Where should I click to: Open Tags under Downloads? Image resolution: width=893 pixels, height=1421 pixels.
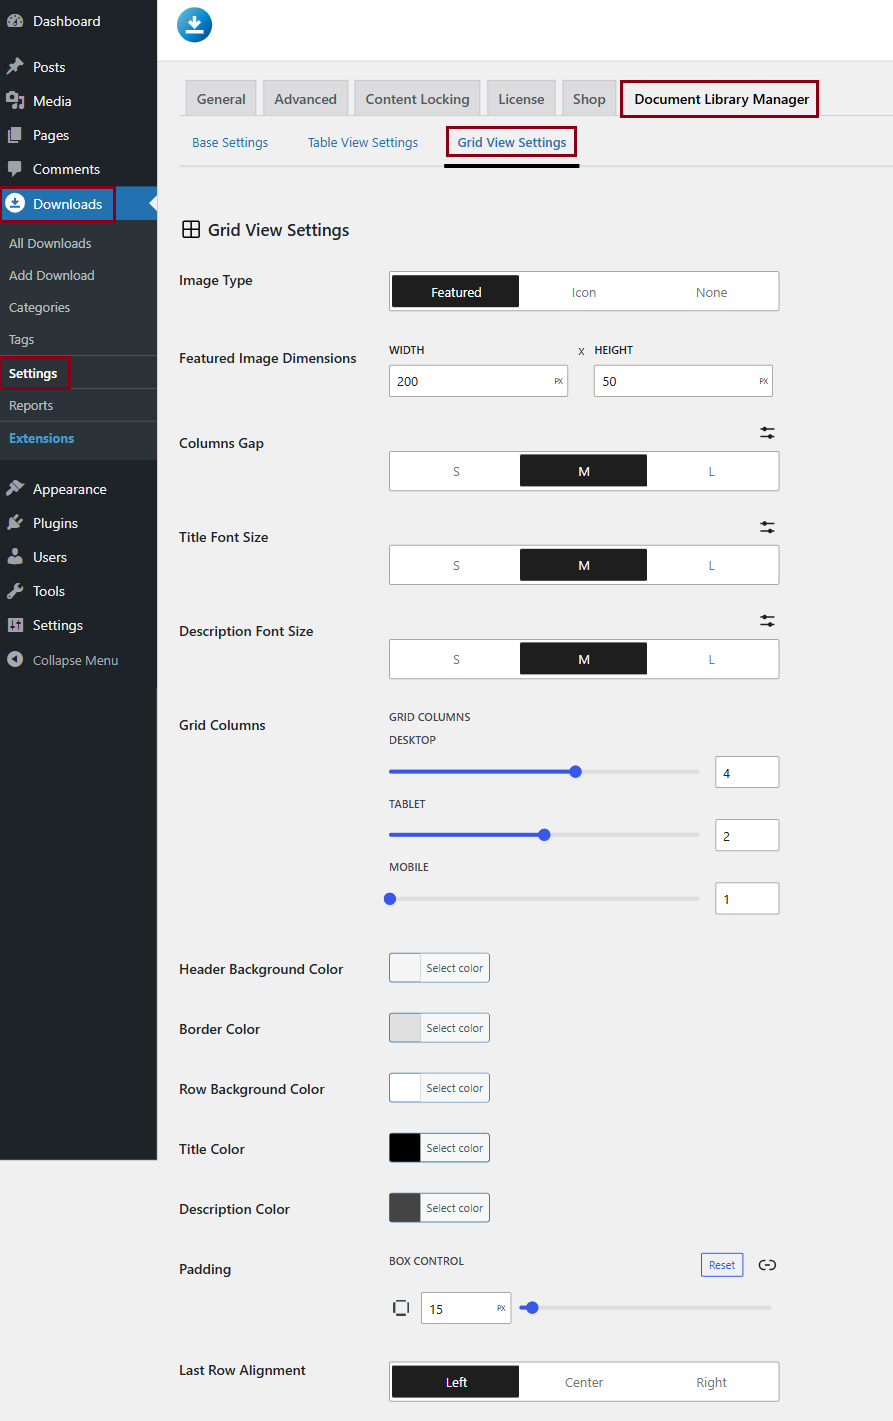(x=22, y=339)
